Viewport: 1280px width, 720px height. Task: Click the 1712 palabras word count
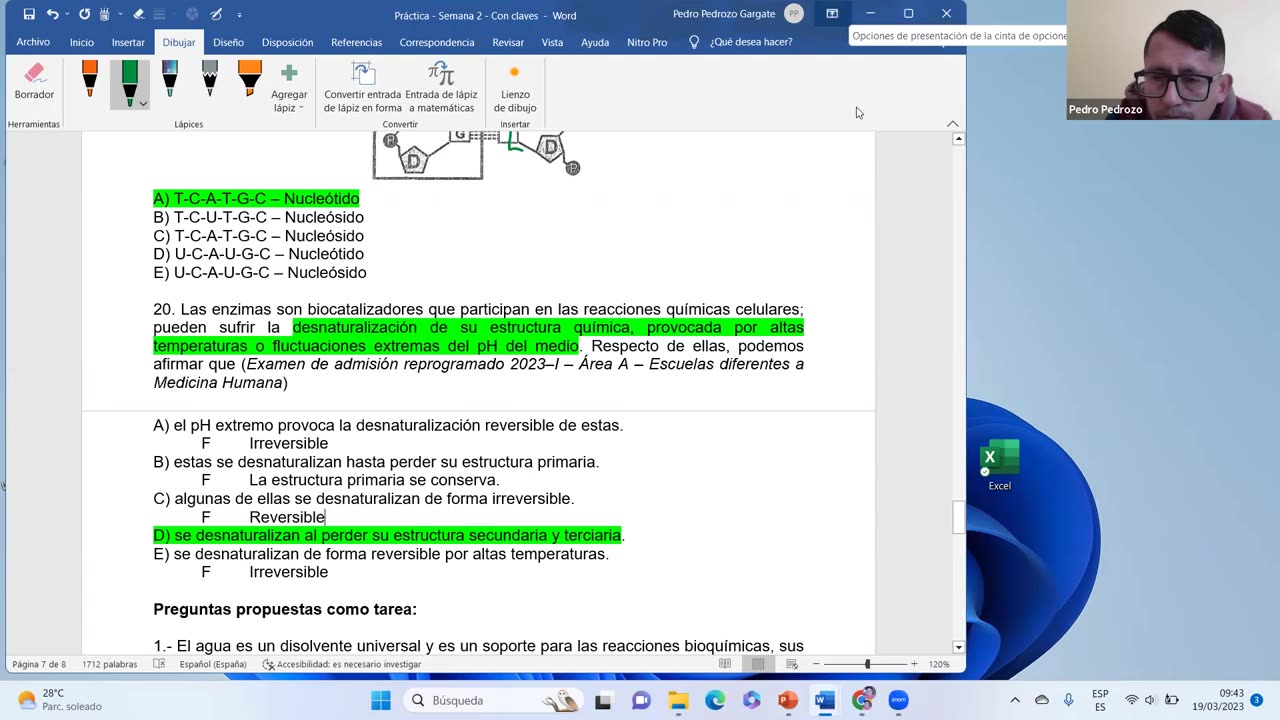click(109, 664)
